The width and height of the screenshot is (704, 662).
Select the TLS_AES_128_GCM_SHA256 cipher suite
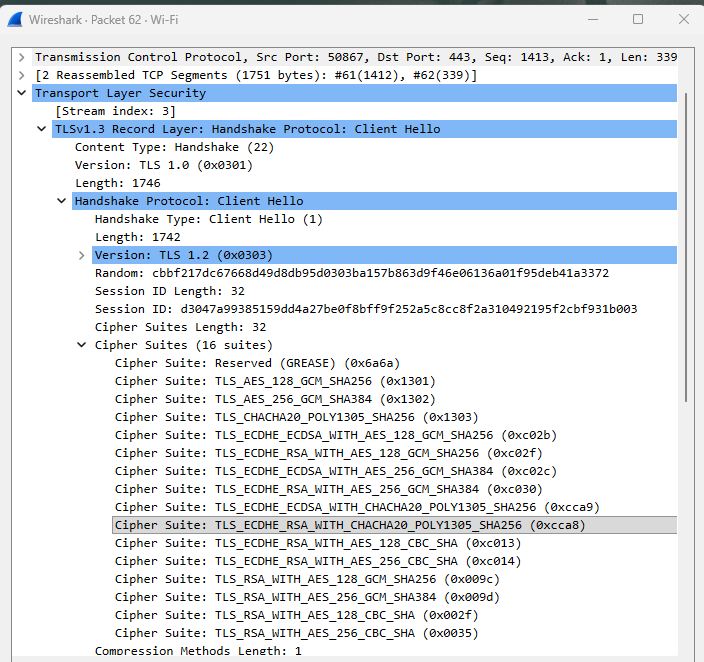tap(275, 381)
